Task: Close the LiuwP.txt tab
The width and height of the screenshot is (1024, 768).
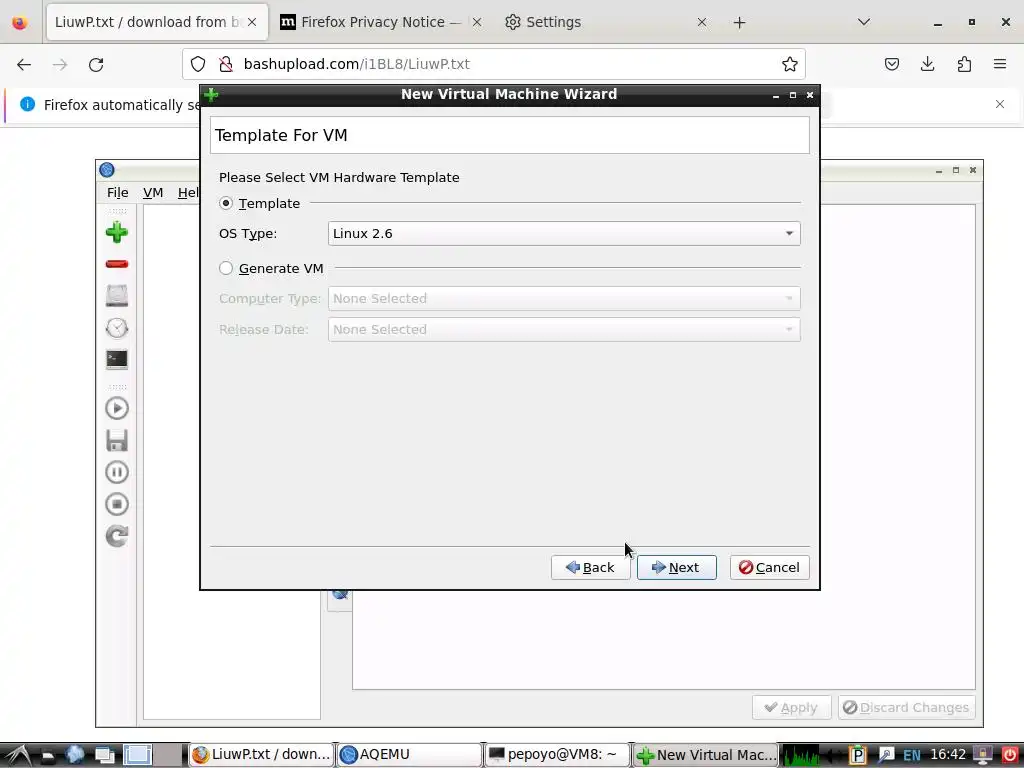Action: 252,22
